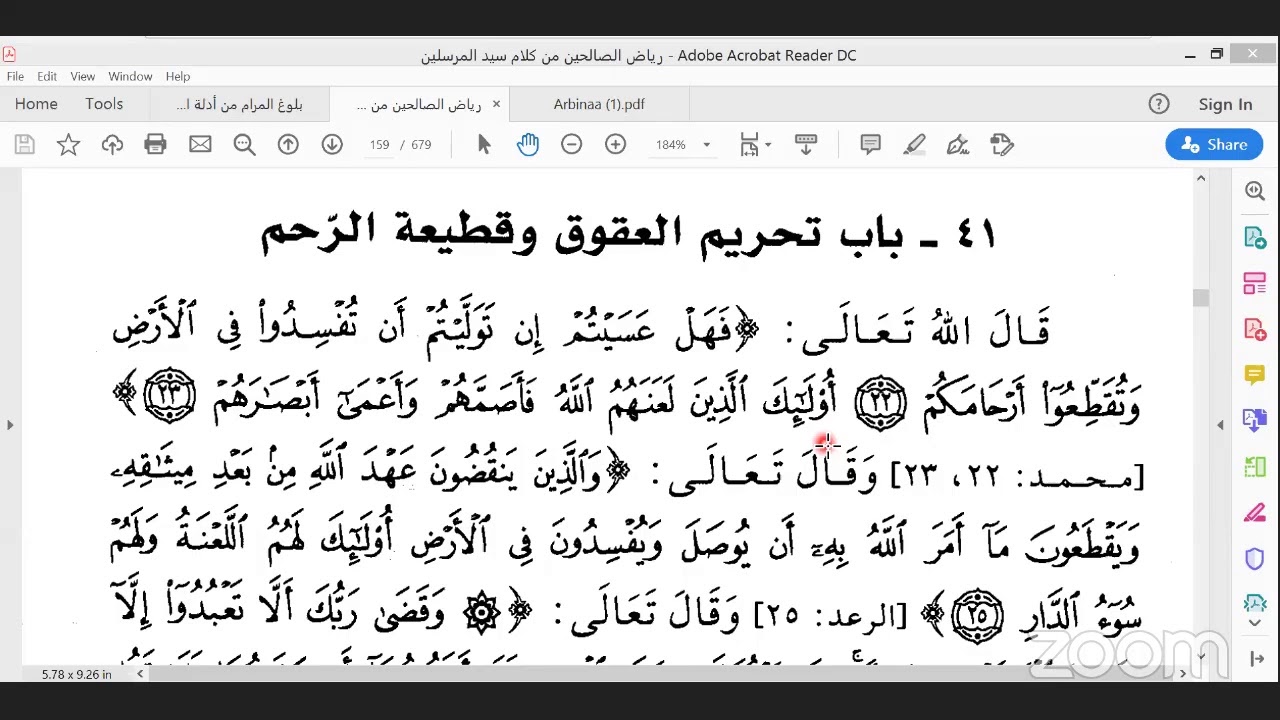Open Edit PDF tool in right pane
The image size is (1280, 720).
point(1255,283)
